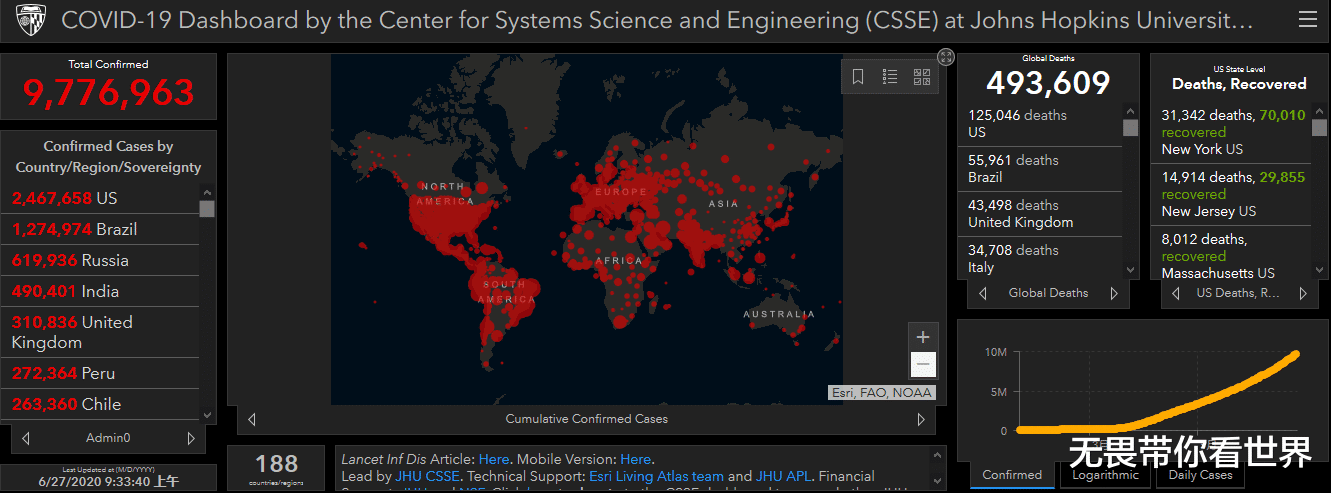Show next list after Global Deaths
1331x493 pixels.
pyautogui.click(x=1114, y=293)
